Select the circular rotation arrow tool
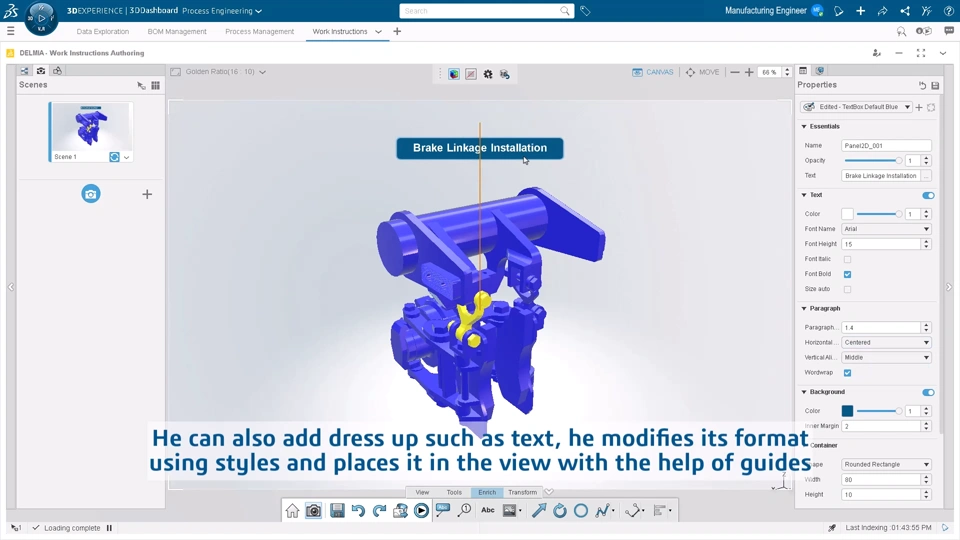Viewport: 960px width, 540px height. point(560,510)
